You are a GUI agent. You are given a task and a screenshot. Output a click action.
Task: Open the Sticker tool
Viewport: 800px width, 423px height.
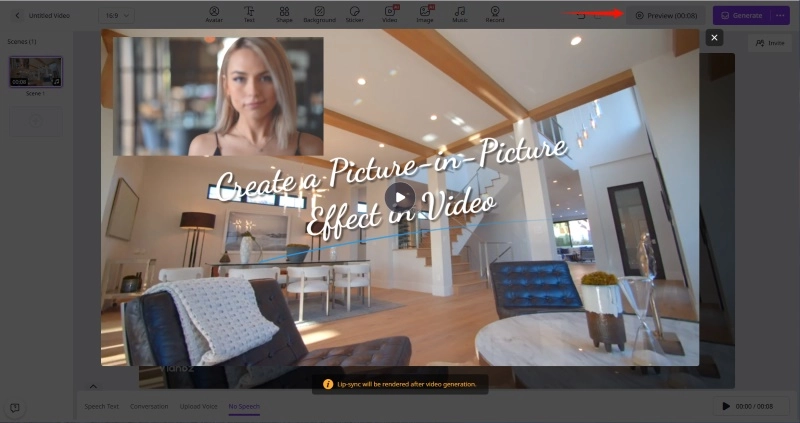[355, 14]
